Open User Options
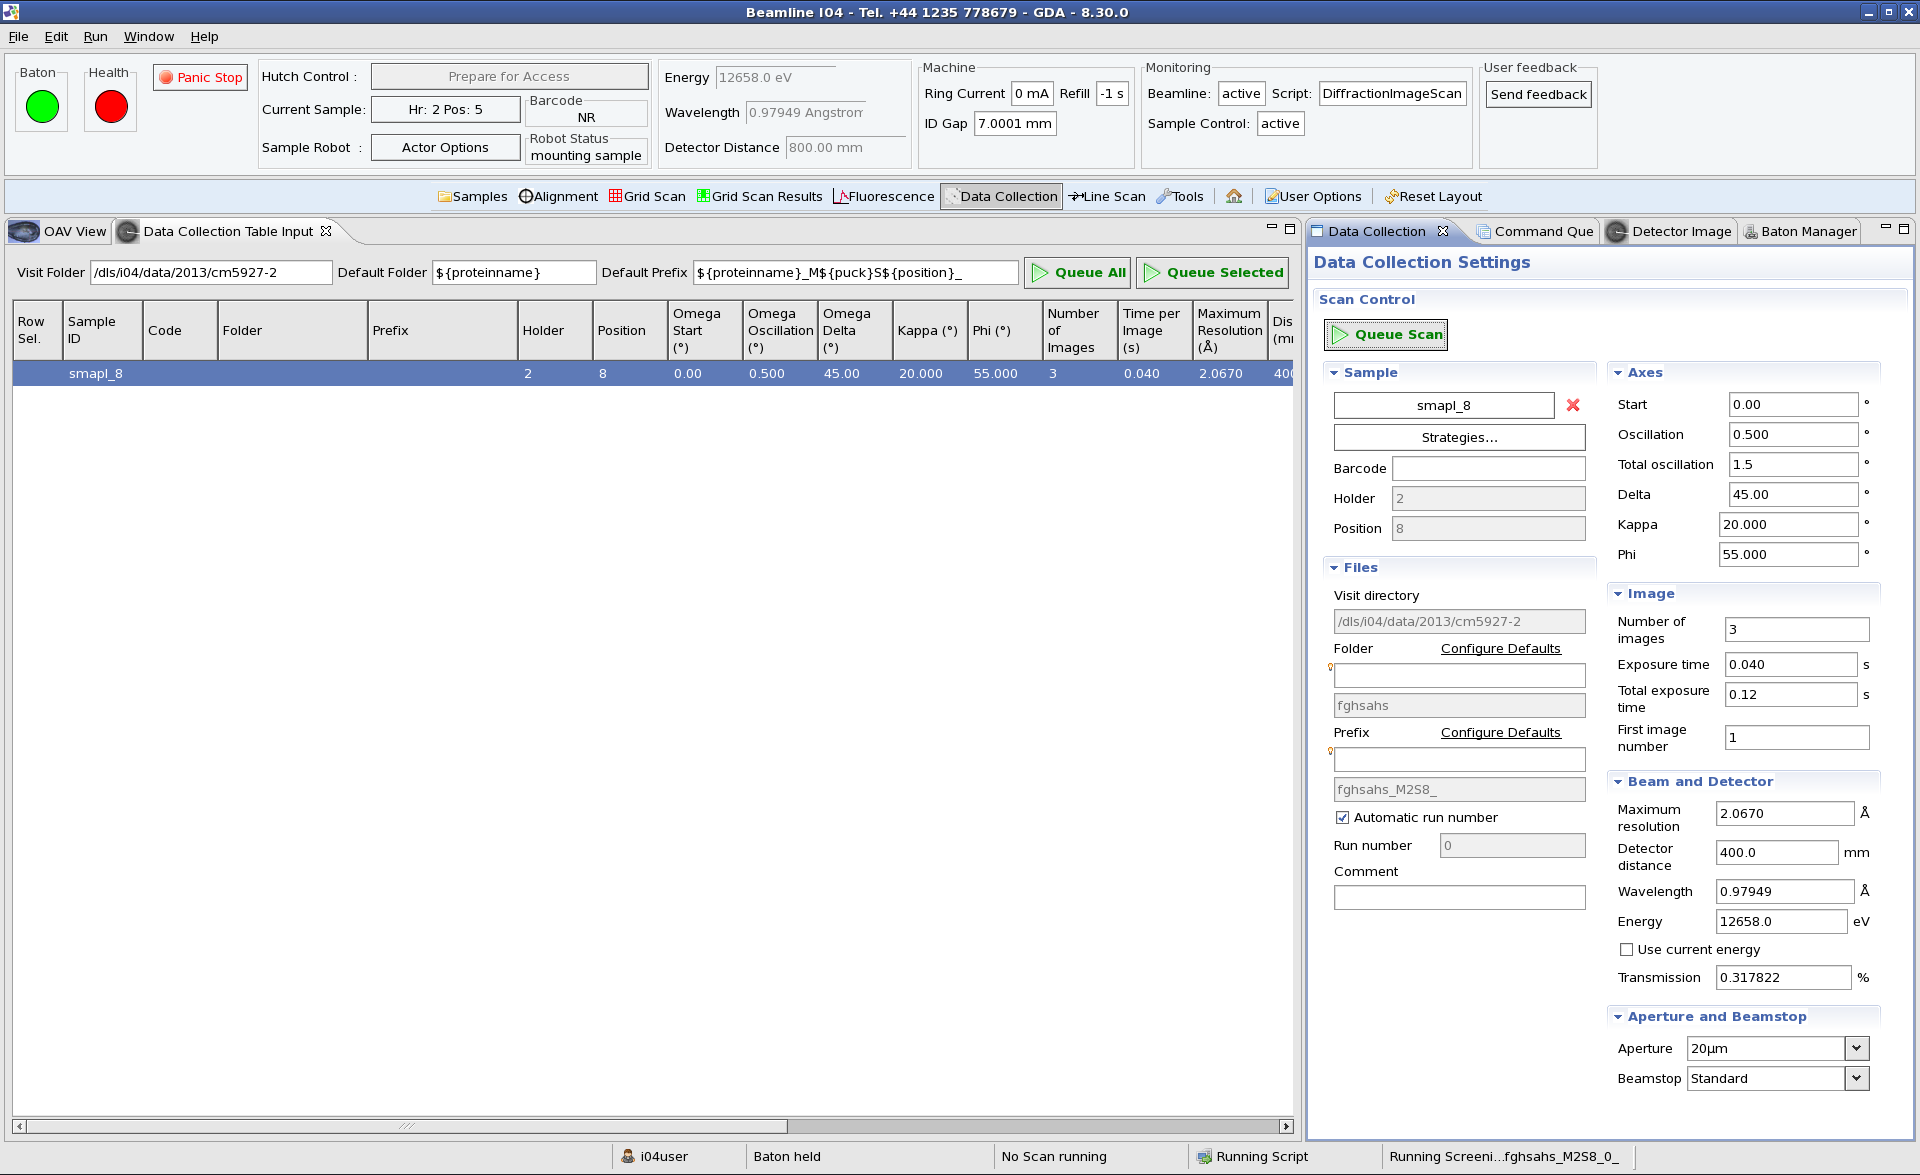 coord(1312,196)
